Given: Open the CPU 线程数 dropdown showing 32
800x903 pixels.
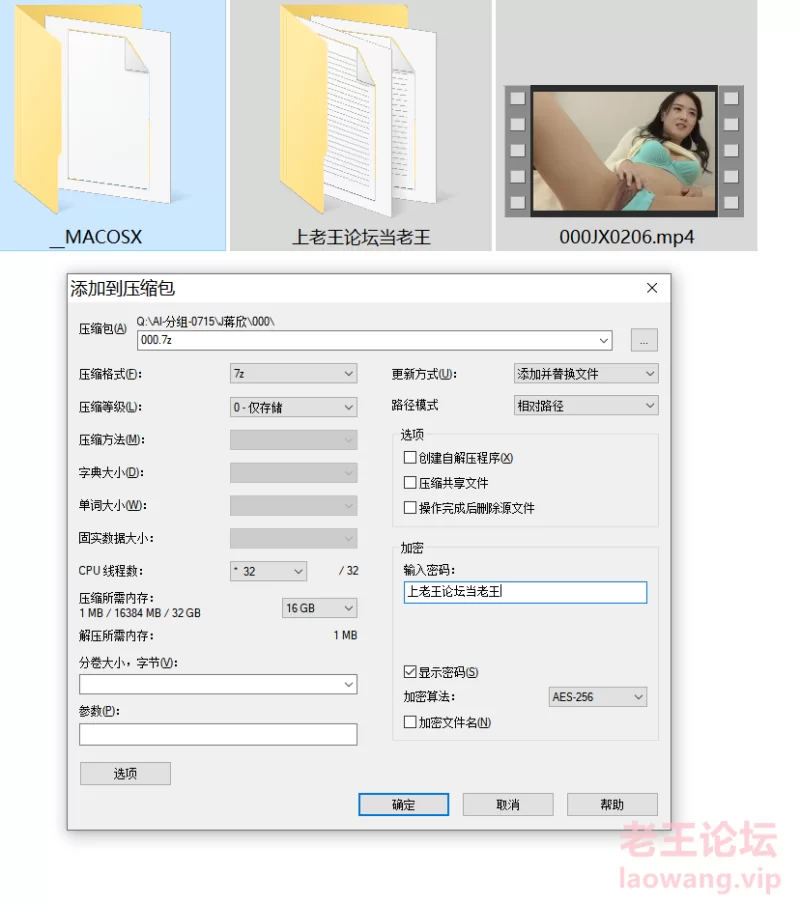Looking at the screenshot, I should pos(268,571).
